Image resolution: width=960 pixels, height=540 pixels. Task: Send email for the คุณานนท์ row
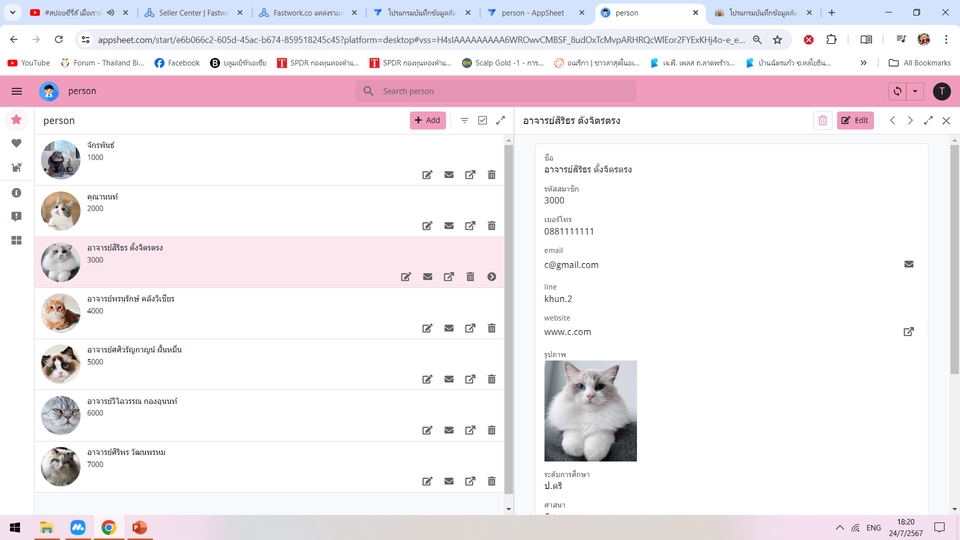[449, 226]
